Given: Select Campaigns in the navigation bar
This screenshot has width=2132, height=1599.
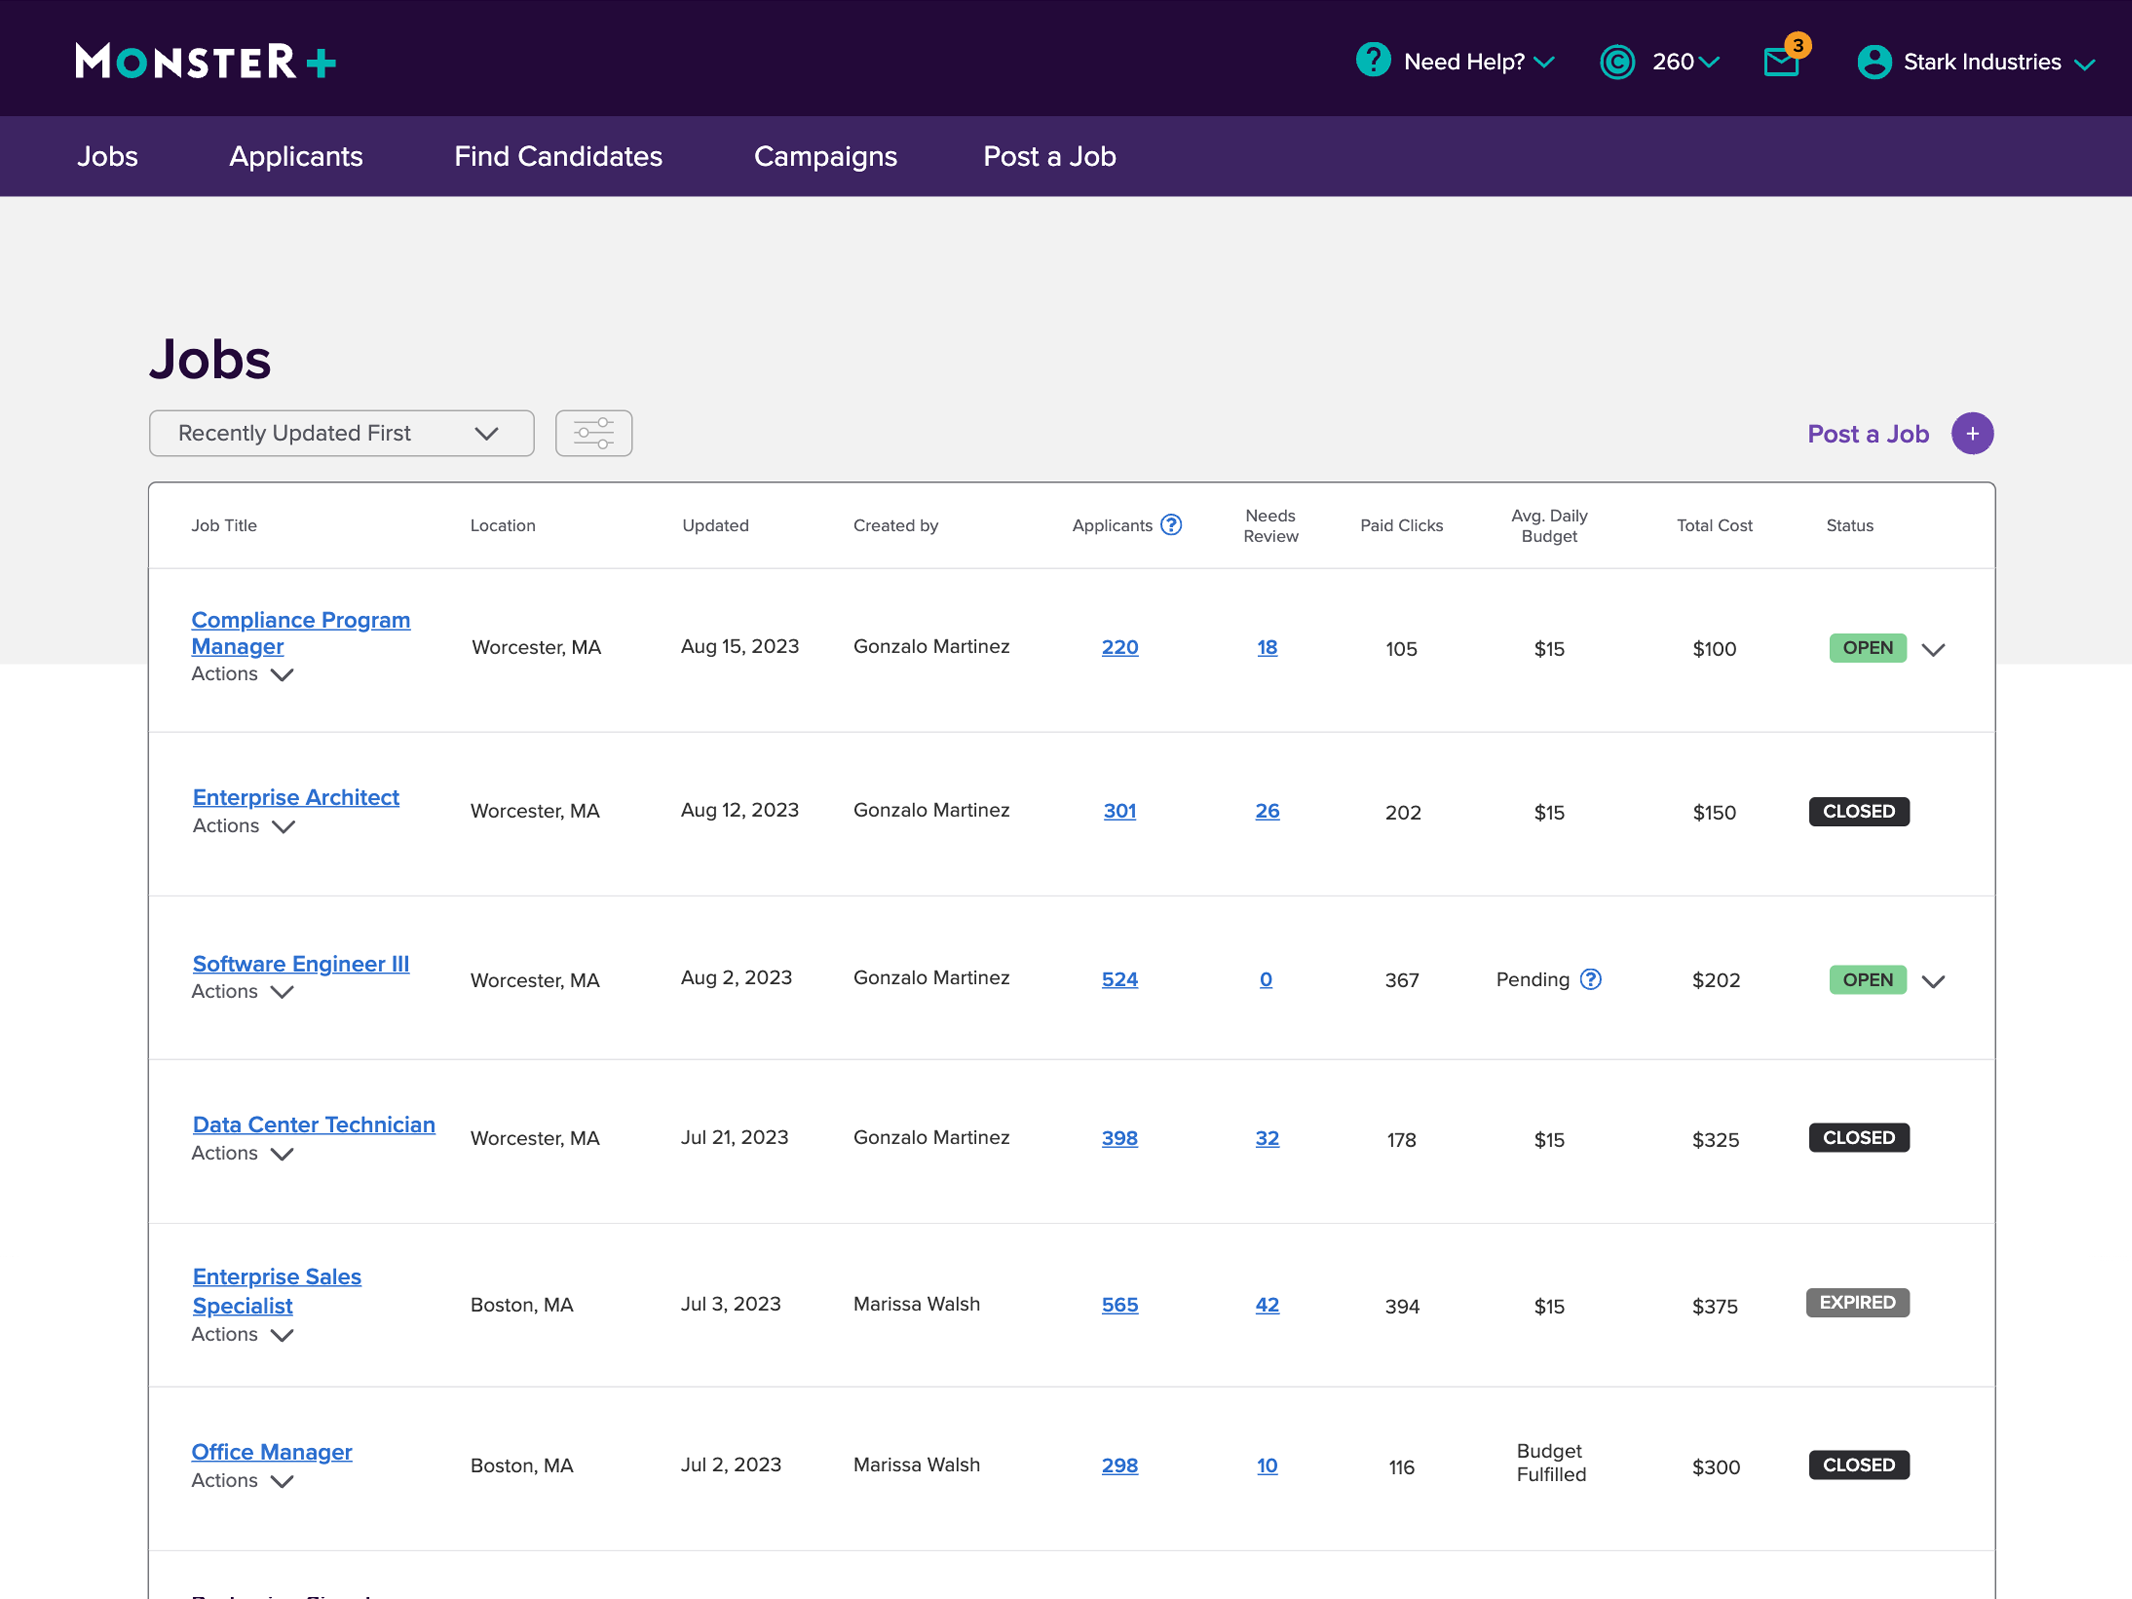Looking at the screenshot, I should pos(825,156).
